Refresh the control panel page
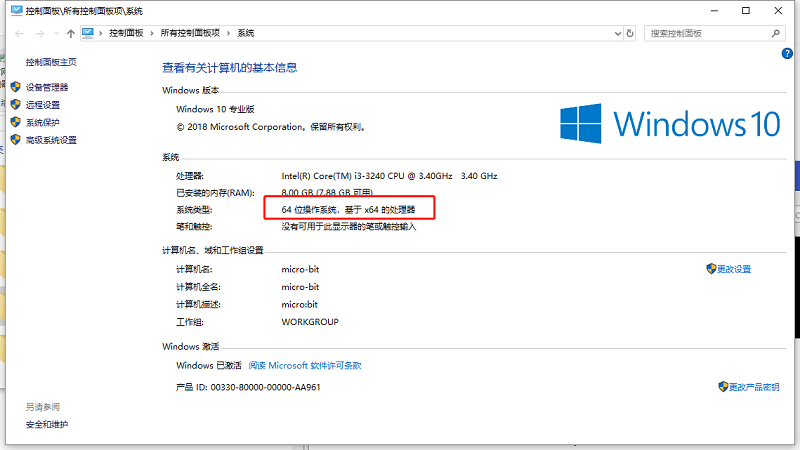Viewport: 800px width, 450px height. [x=630, y=34]
